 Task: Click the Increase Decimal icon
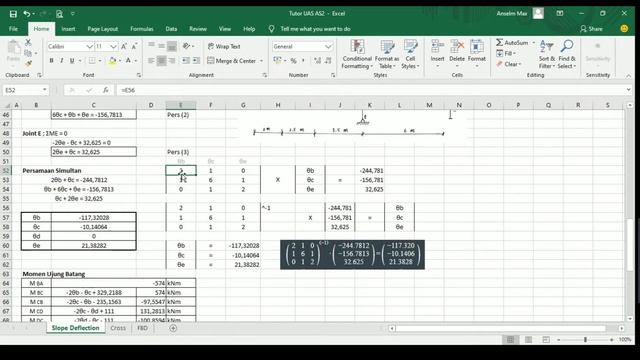click(317, 61)
